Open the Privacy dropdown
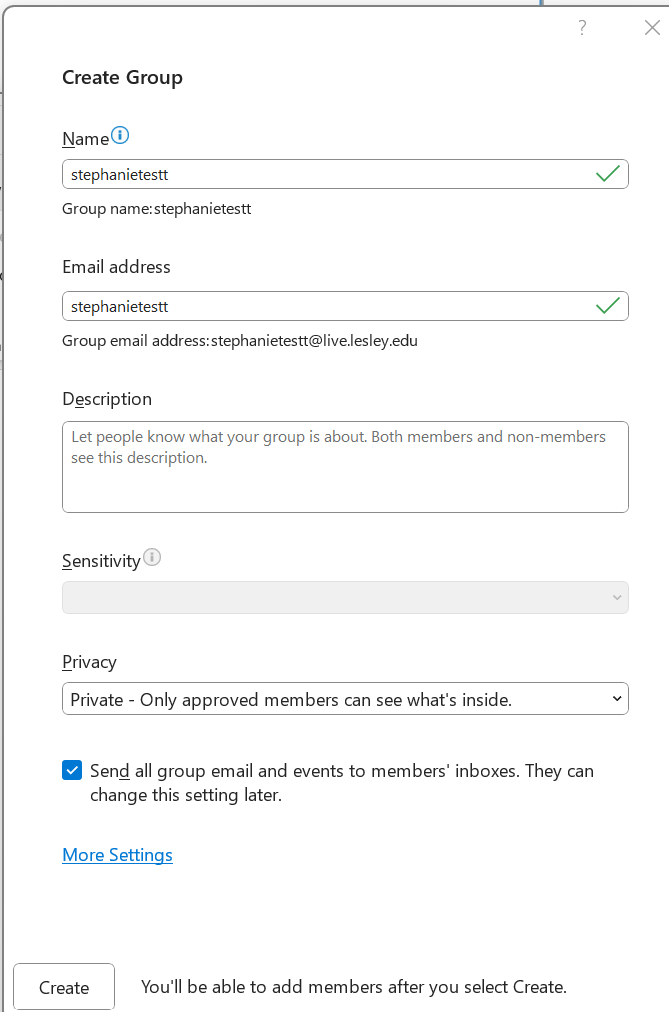Viewport: 669px width, 1012px height. [x=345, y=698]
